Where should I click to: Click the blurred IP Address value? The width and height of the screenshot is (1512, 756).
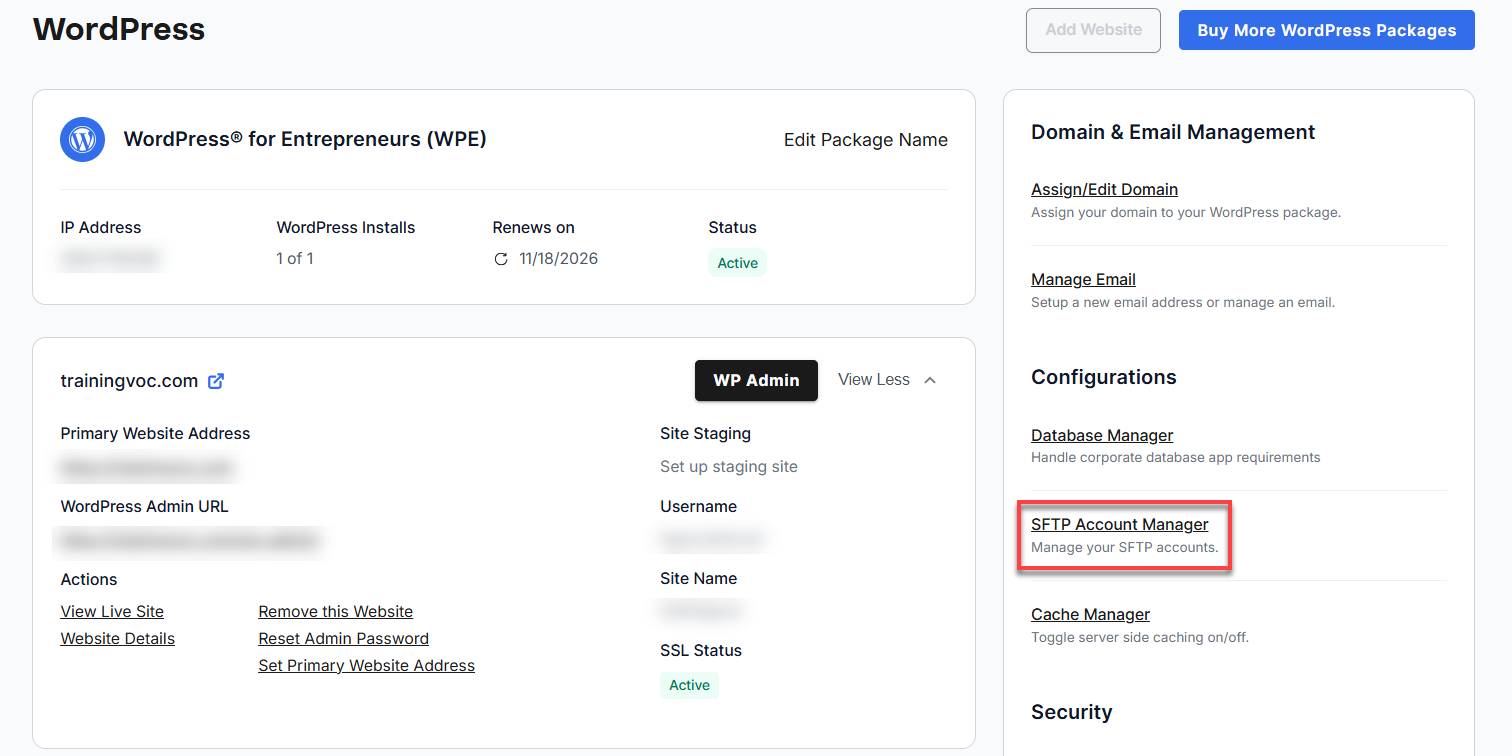pos(110,259)
